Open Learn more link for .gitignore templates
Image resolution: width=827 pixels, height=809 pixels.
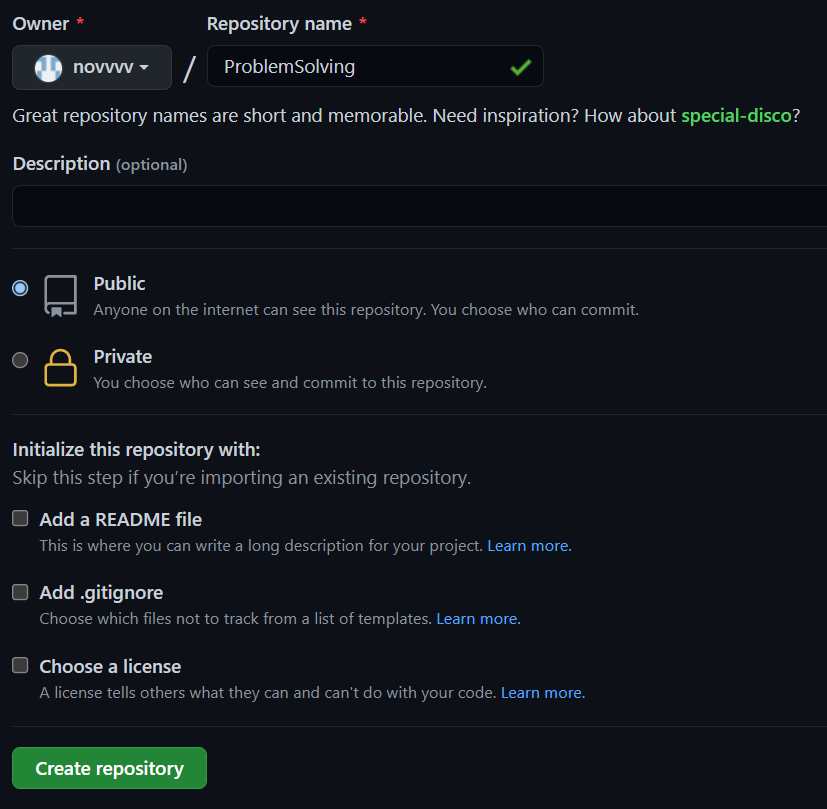pyautogui.click(x=478, y=619)
